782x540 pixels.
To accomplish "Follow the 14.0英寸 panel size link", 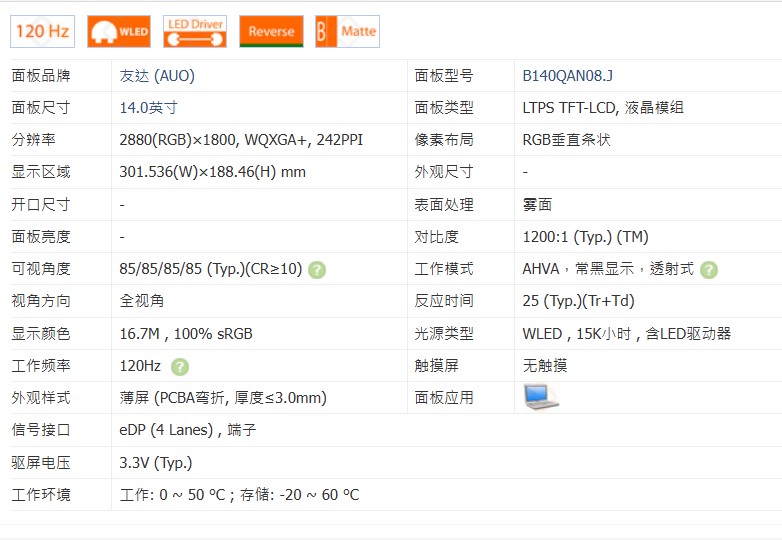I will [x=148, y=108].
